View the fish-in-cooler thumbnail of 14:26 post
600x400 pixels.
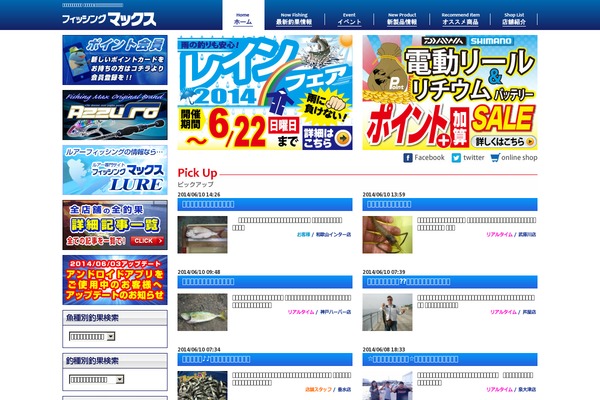(x=202, y=235)
